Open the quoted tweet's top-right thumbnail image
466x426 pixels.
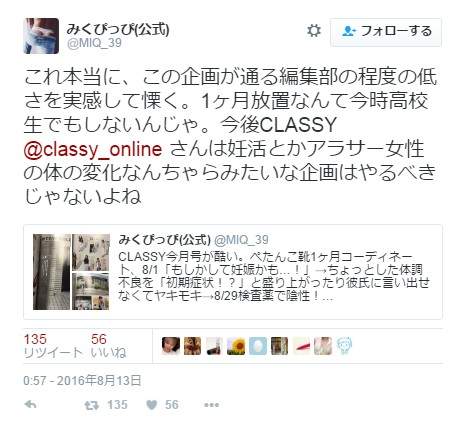tap(91, 252)
